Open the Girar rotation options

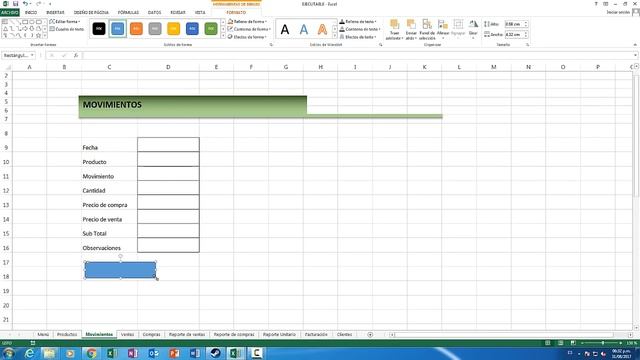(x=473, y=29)
